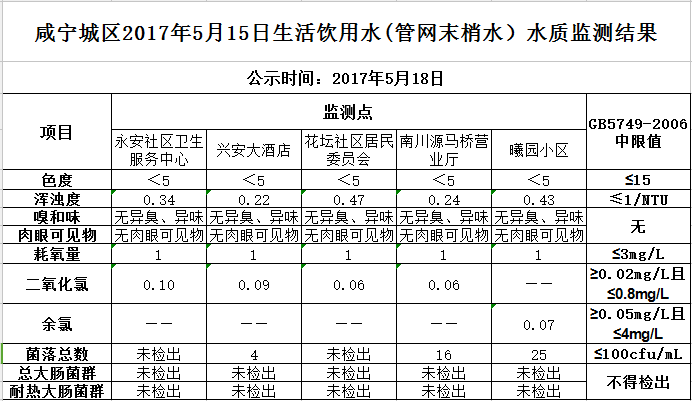
Task: Click the 菌落总数 value 25 cell
Action: coord(538,354)
